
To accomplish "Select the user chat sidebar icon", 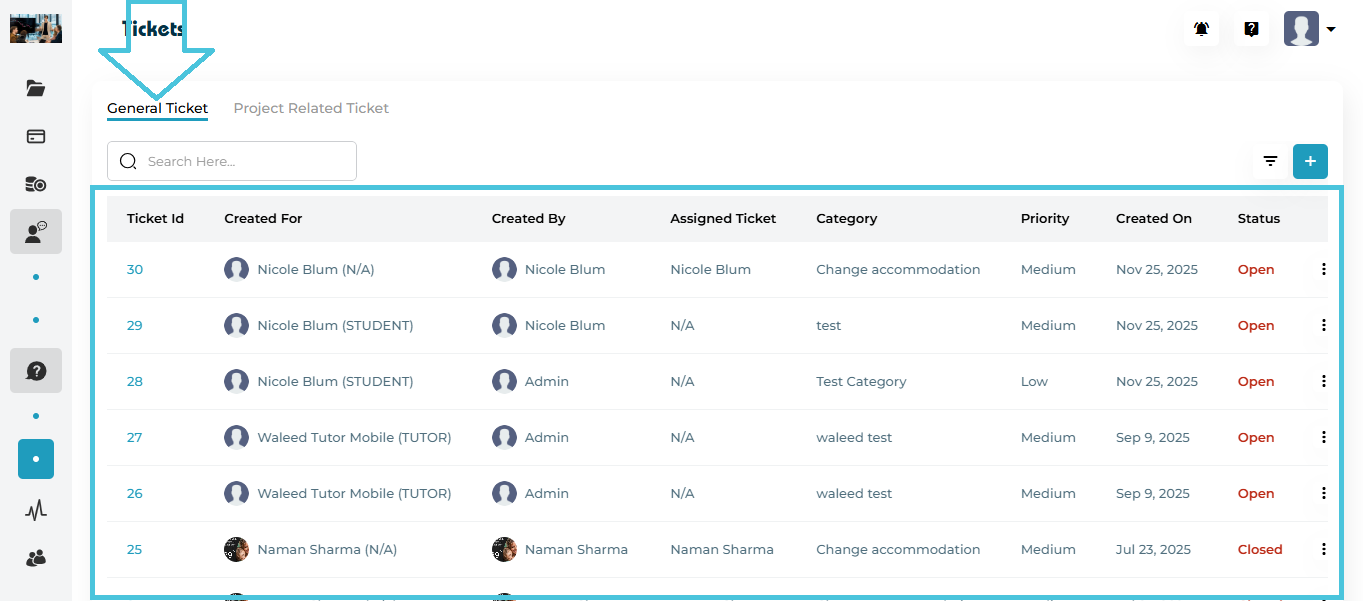I will [x=36, y=232].
